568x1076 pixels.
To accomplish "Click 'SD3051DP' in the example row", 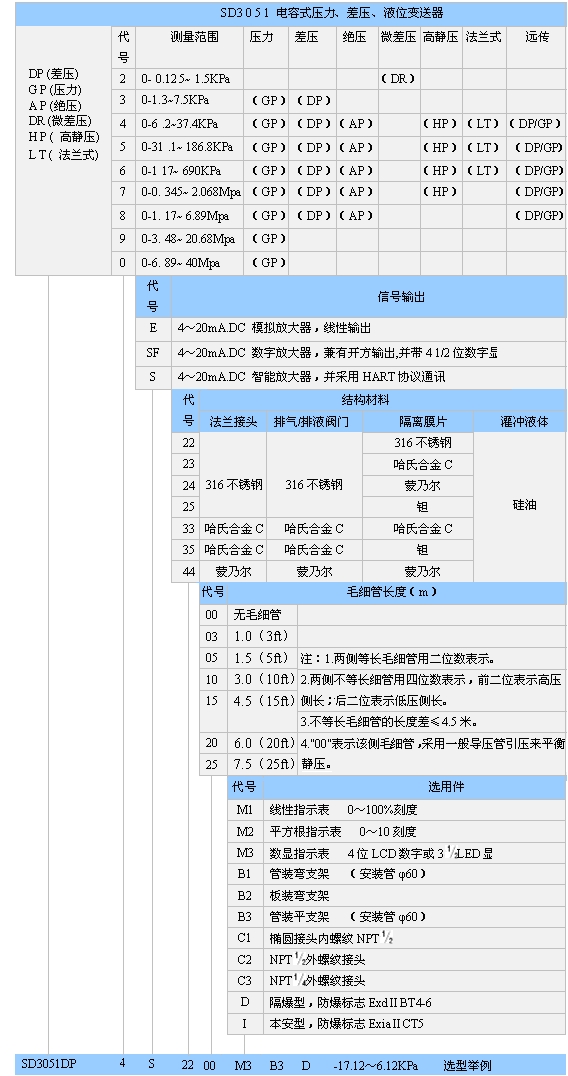I will (48, 1065).
